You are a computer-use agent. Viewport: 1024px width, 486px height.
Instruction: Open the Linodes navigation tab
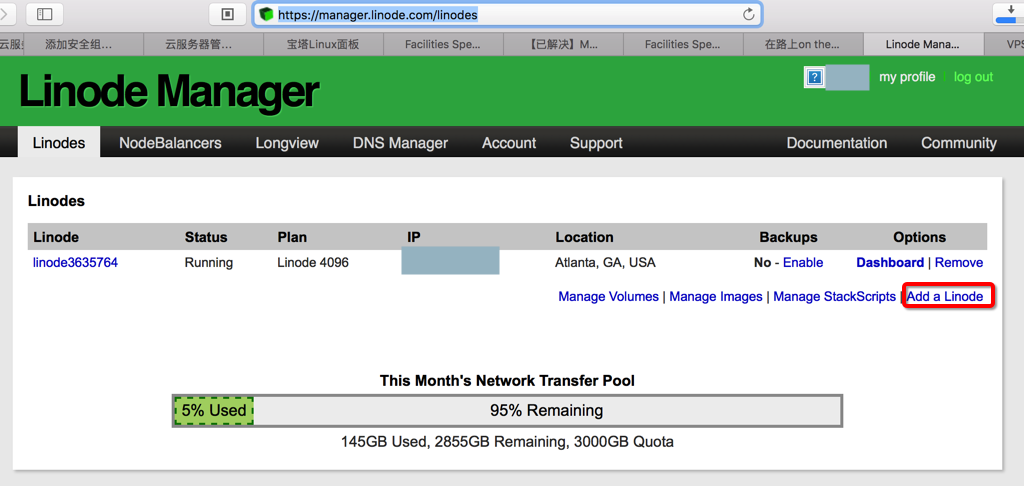pos(59,142)
